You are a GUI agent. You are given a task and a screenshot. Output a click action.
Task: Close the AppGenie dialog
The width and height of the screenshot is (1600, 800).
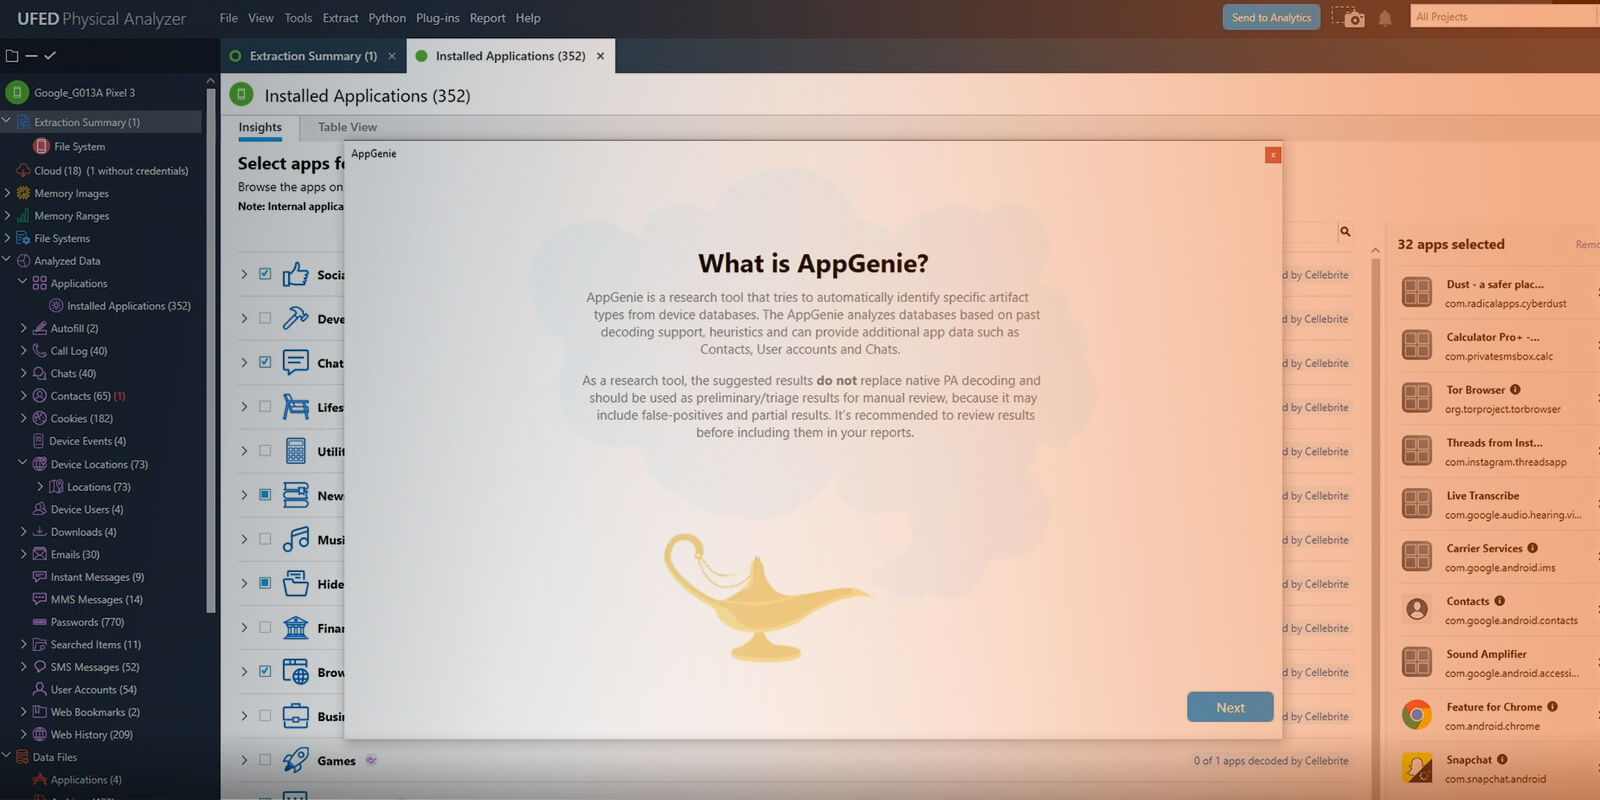coord(1273,155)
